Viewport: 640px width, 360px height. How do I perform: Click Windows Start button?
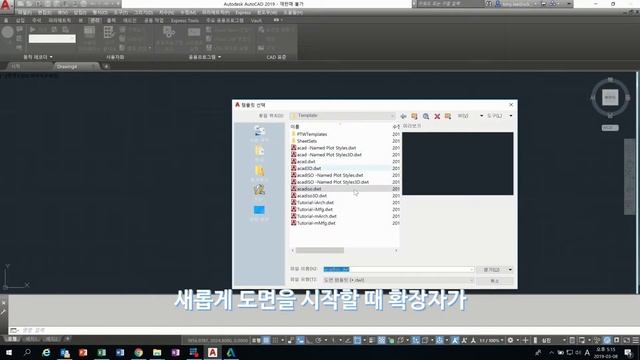tap(9, 353)
